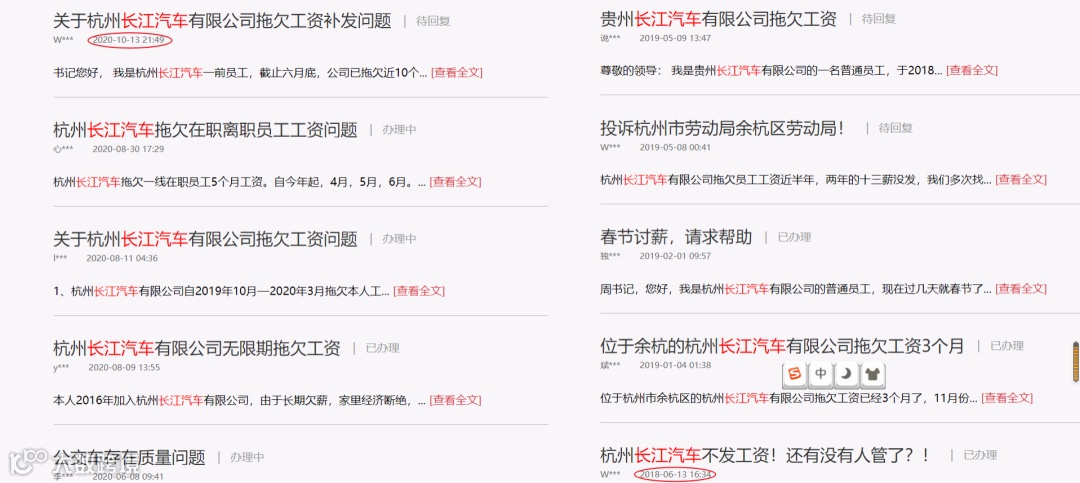Click excerpt 本人2016年加入杭州长江汽车有限公司
This screenshot has height=483, width=1080.
tap(240, 400)
